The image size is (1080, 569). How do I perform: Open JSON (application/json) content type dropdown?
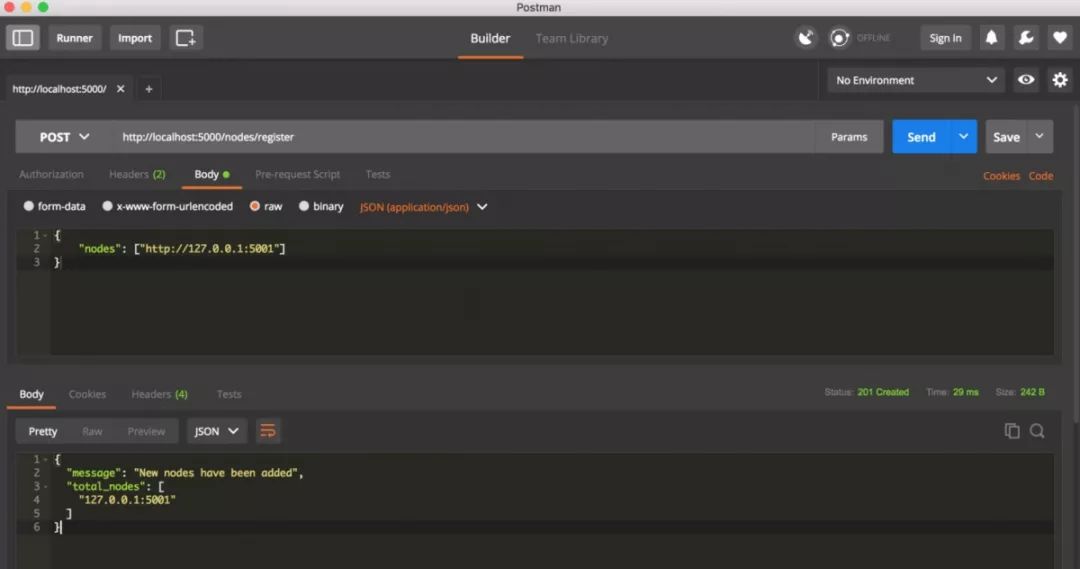pyautogui.click(x=423, y=207)
